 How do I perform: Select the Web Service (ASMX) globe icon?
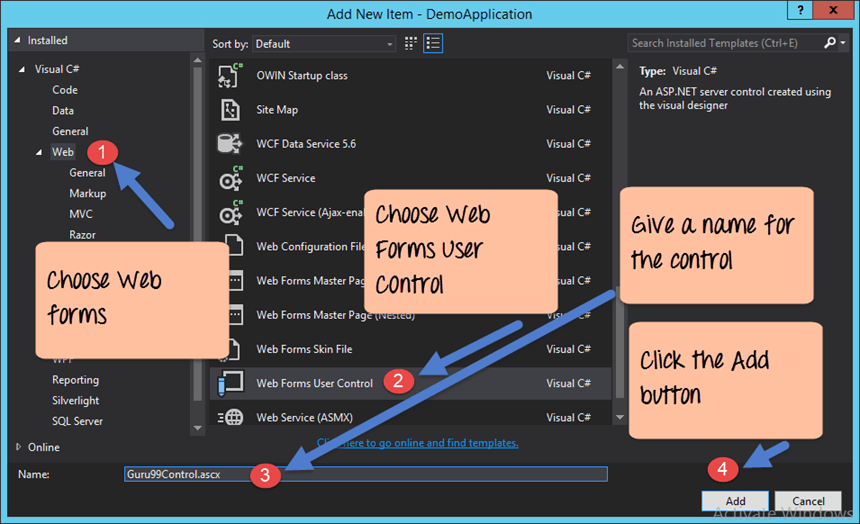pyautogui.click(x=230, y=417)
